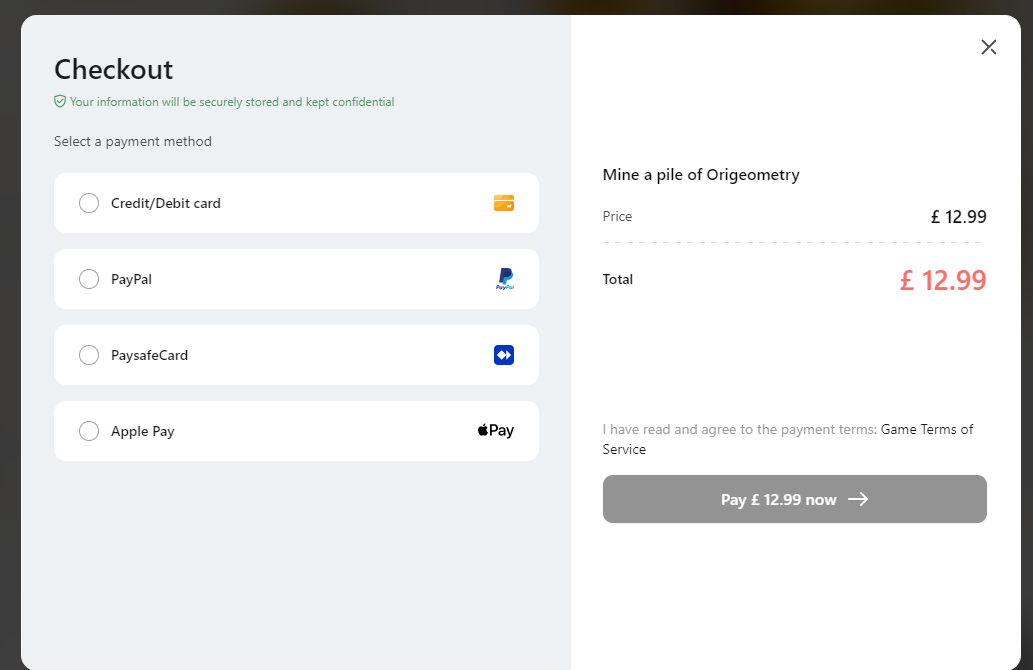The height and width of the screenshot is (670, 1033).
Task: Pick the PaysafeCard radio button
Action: tap(89, 355)
